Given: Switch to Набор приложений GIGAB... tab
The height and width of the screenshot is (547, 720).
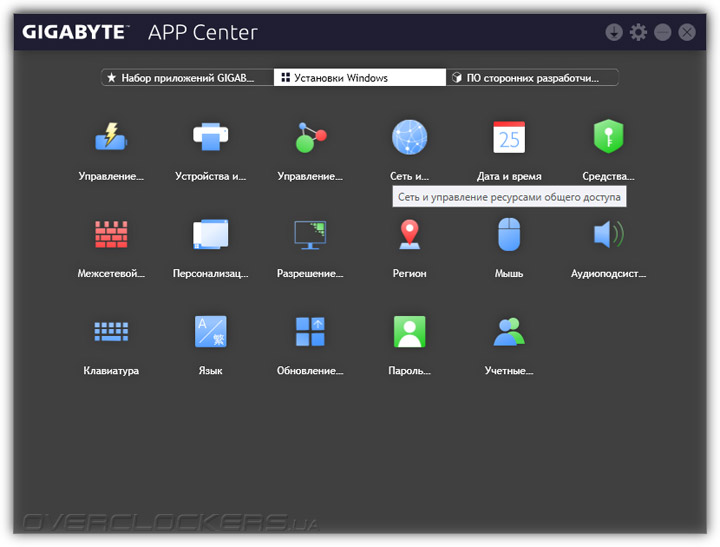Looking at the screenshot, I should [187, 78].
